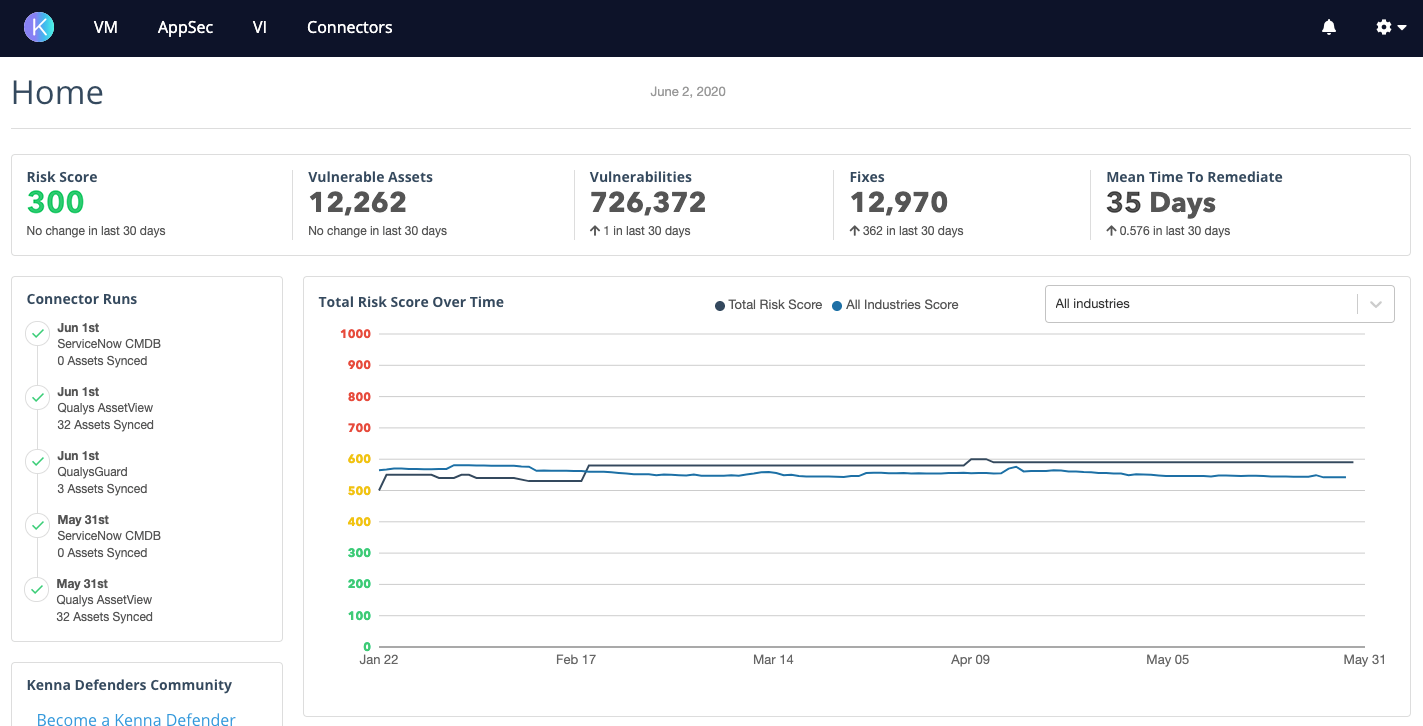Click the green Risk Score value 300
Image resolution: width=1423 pixels, height=726 pixels.
56,202
